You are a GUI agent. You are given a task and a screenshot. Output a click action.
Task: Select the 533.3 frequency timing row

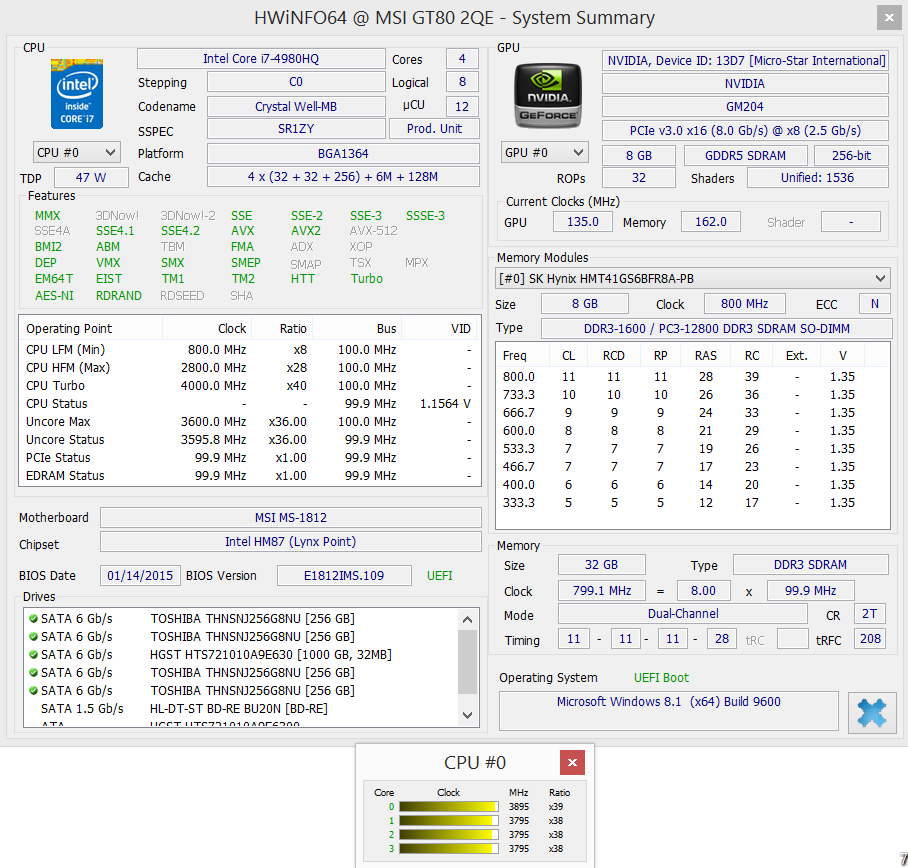point(693,449)
